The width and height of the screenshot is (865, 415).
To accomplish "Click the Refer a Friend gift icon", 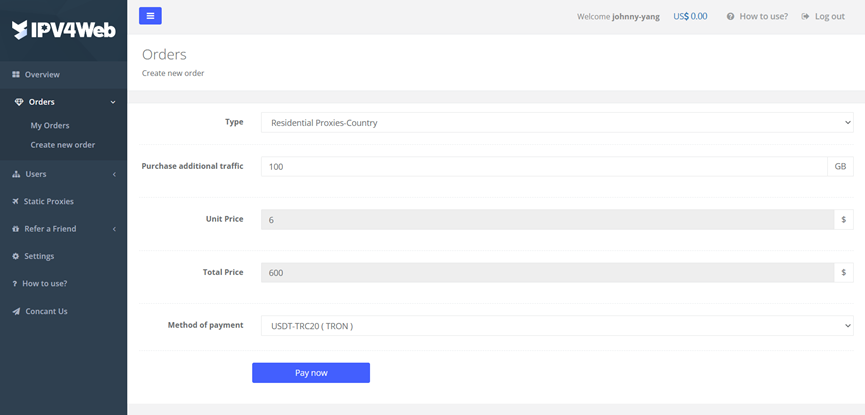I will (x=15, y=229).
